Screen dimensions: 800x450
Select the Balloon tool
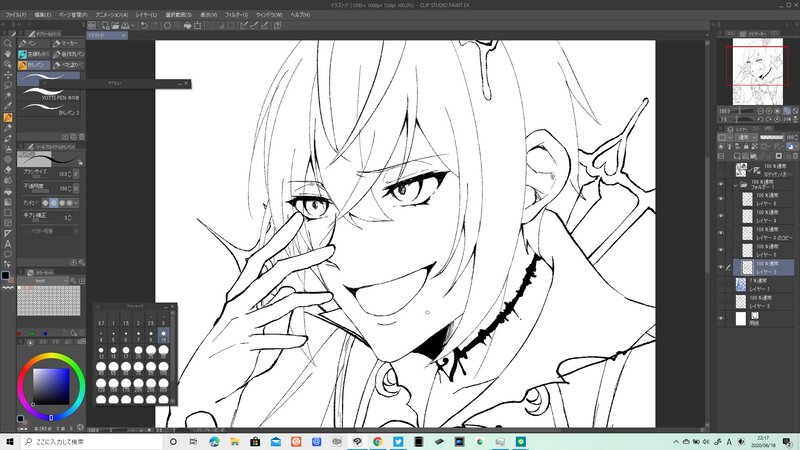coord(7,254)
